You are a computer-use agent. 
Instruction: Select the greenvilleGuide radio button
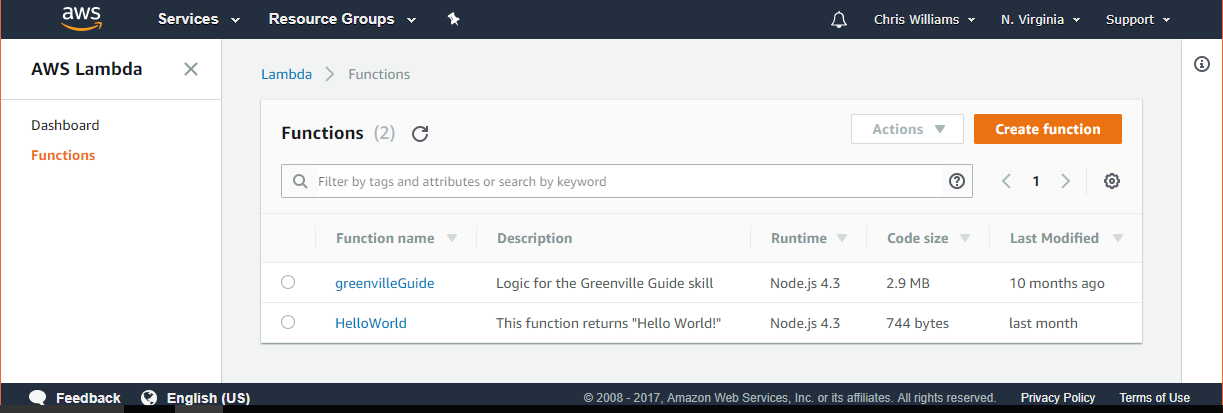coord(288,283)
